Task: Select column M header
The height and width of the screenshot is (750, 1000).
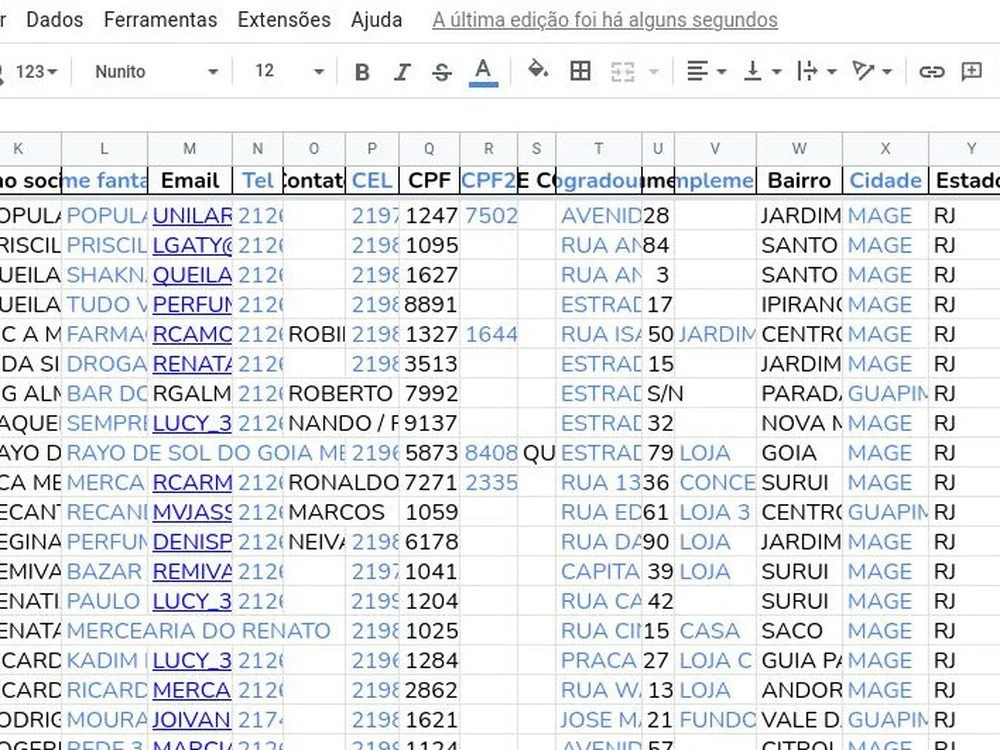Action: pyautogui.click(x=190, y=149)
